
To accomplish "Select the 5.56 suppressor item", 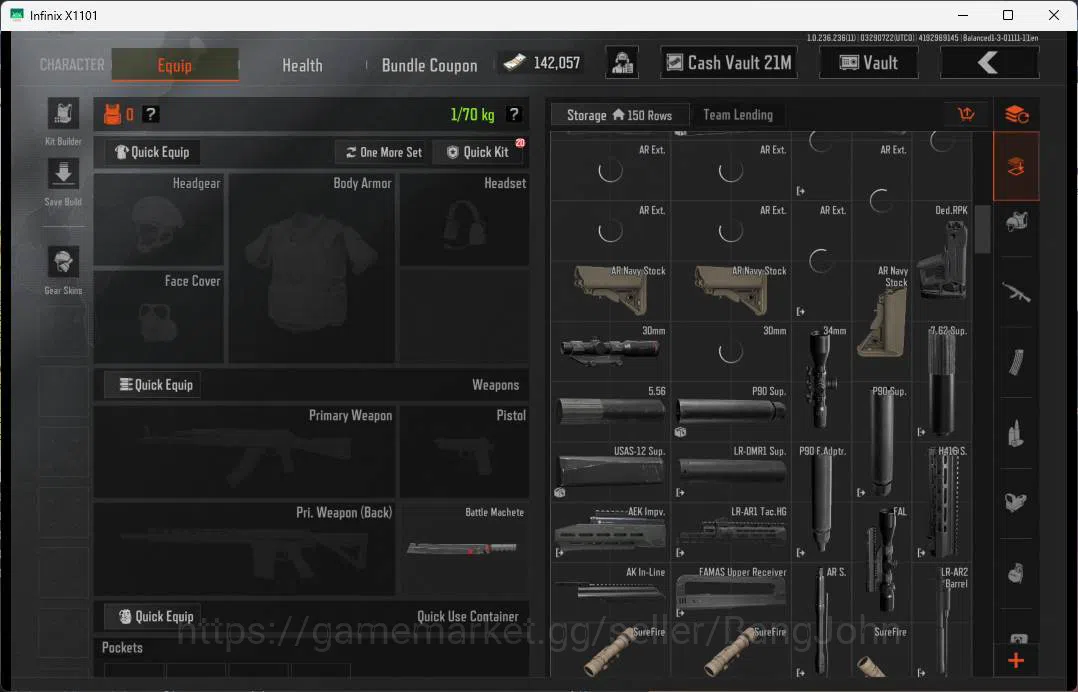I will pos(610,410).
